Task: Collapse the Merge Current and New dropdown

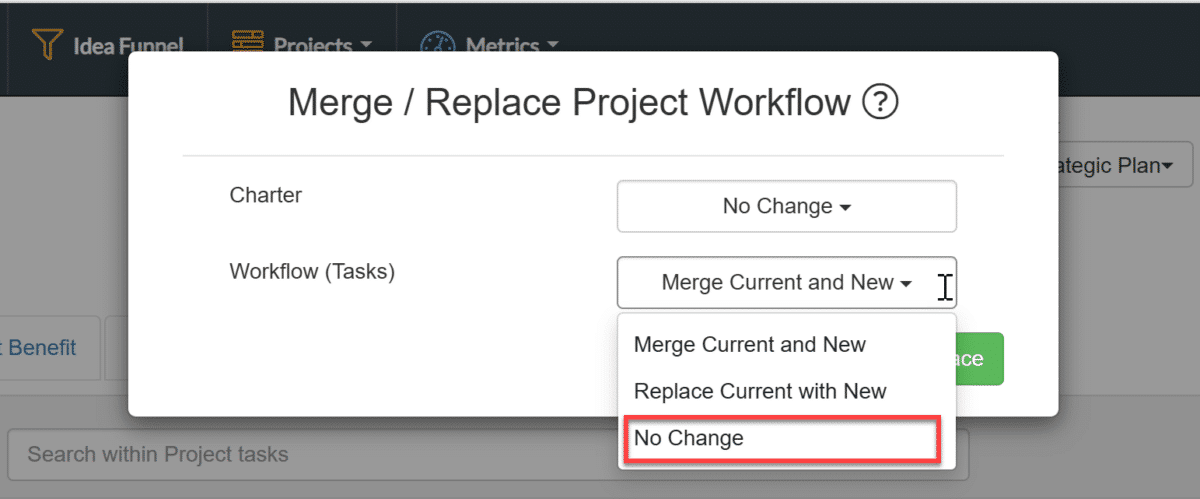Action: coord(787,282)
